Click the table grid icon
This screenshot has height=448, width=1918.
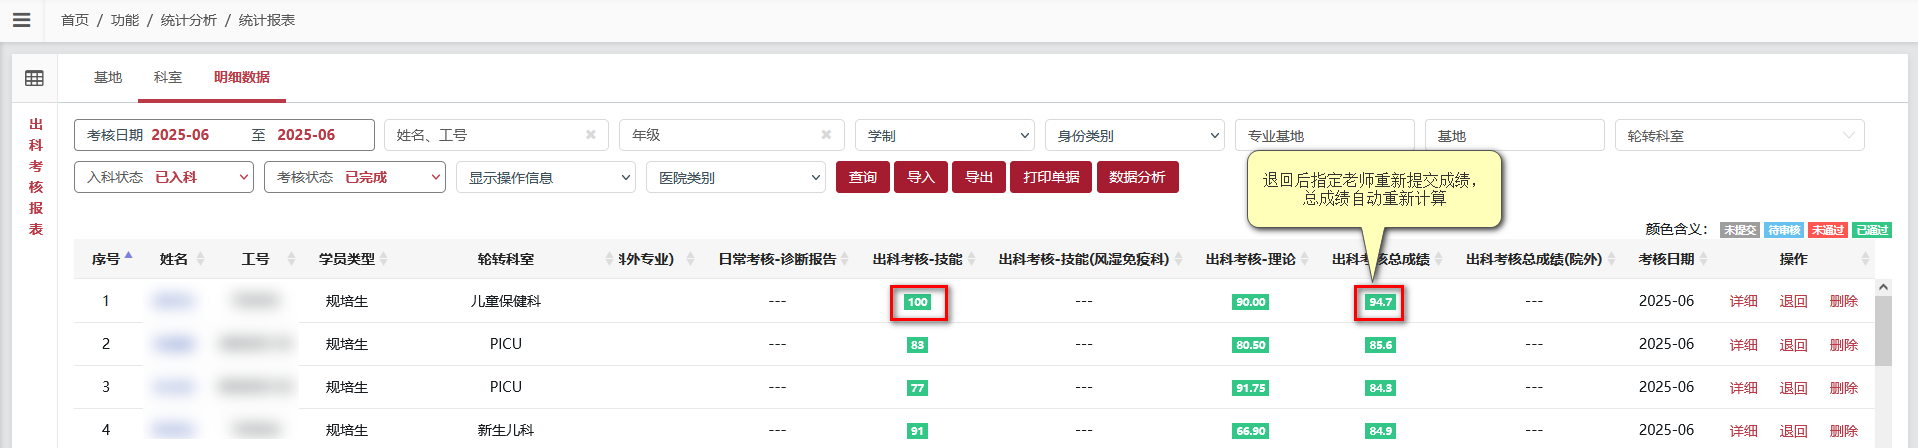click(34, 78)
